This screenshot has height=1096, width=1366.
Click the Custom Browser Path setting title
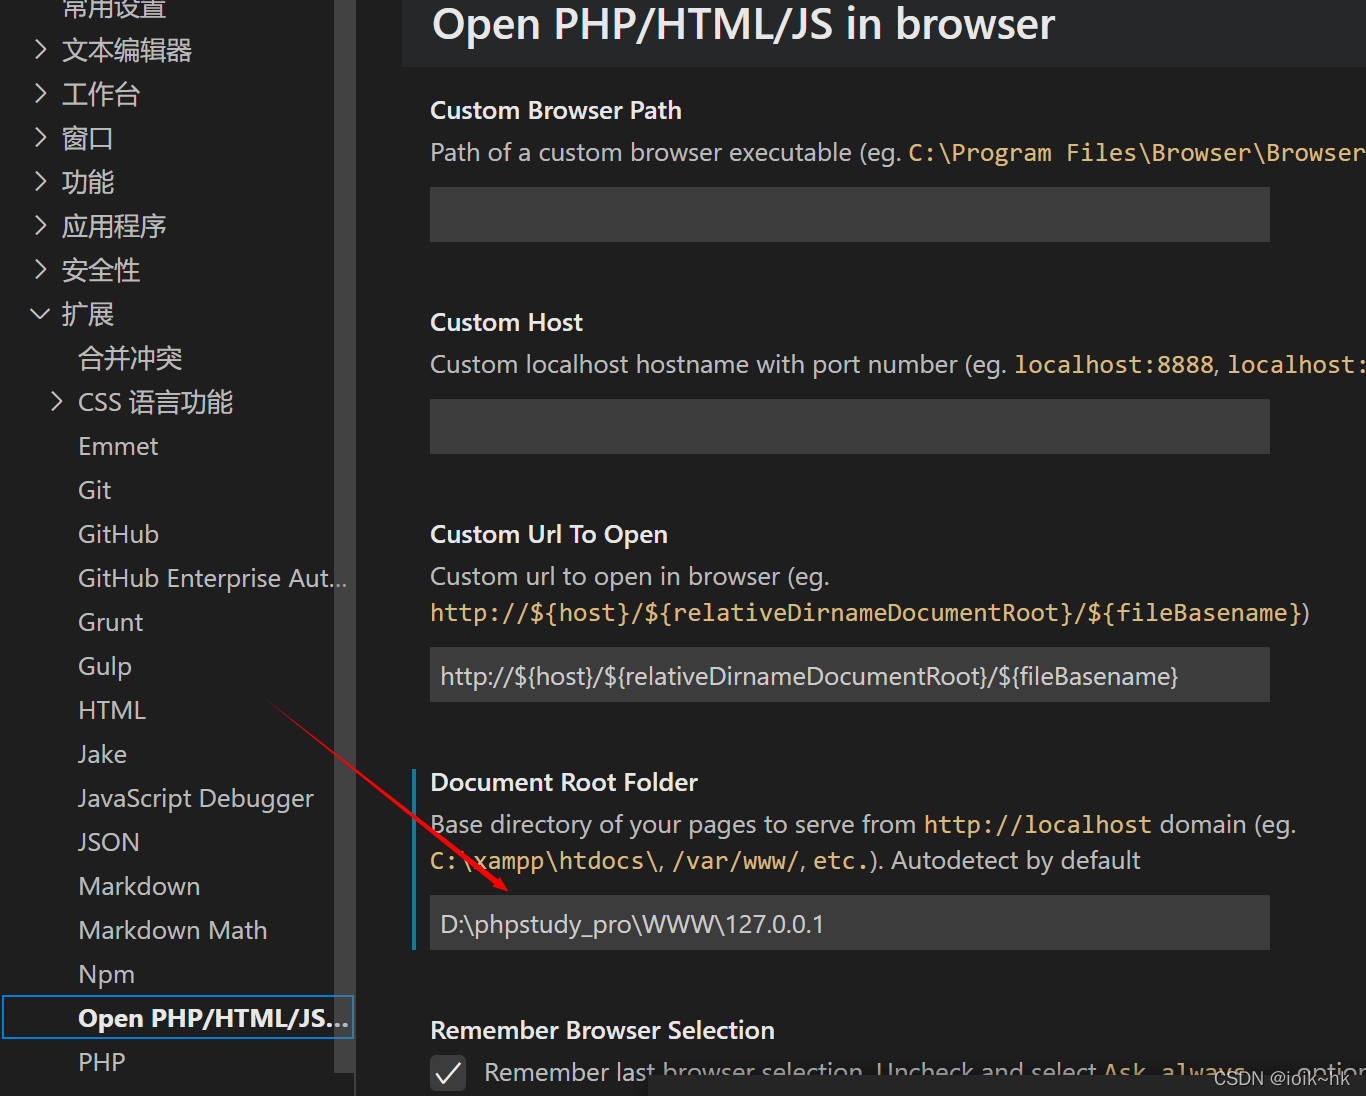(556, 110)
